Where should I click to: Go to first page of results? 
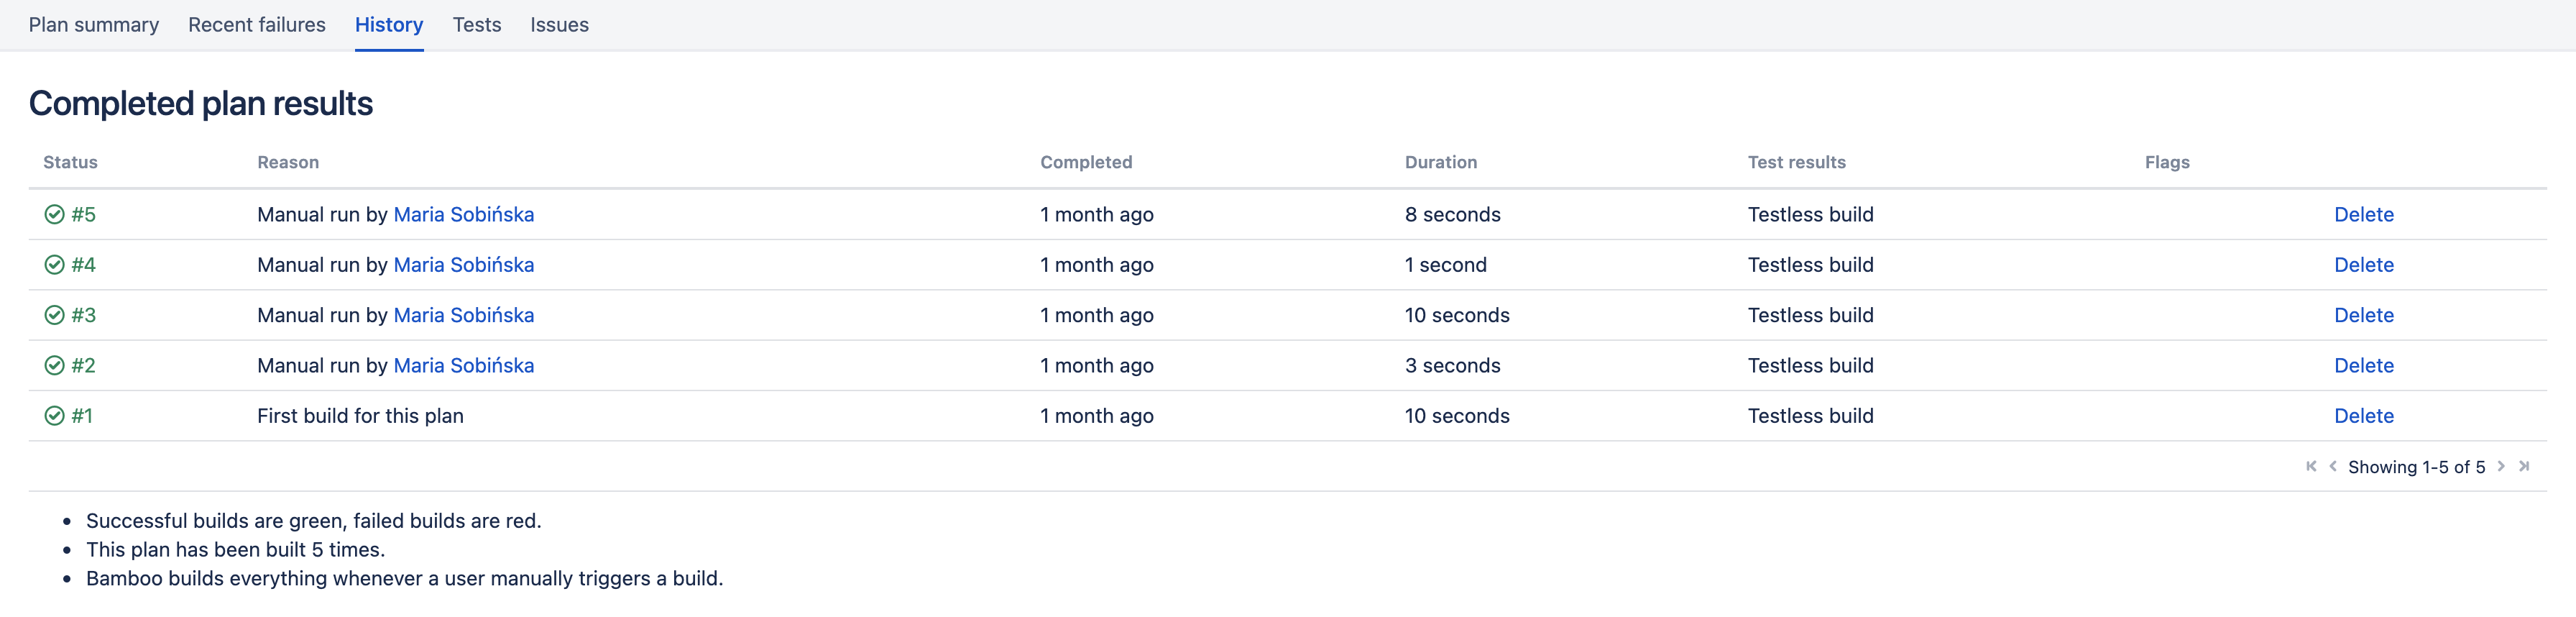(x=2311, y=466)
